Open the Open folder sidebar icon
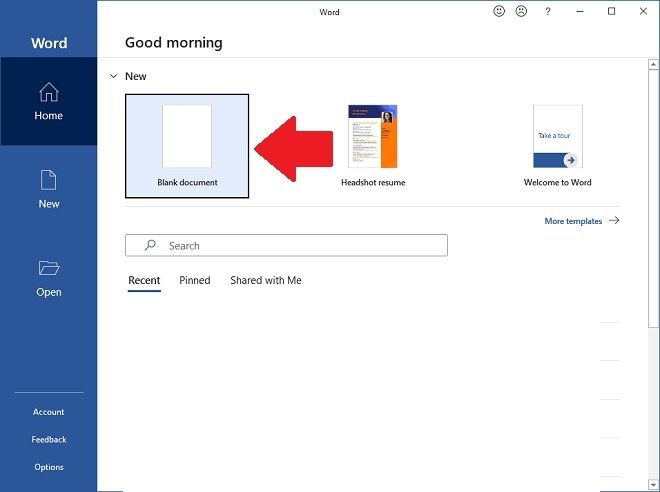 tap(49, 268)
